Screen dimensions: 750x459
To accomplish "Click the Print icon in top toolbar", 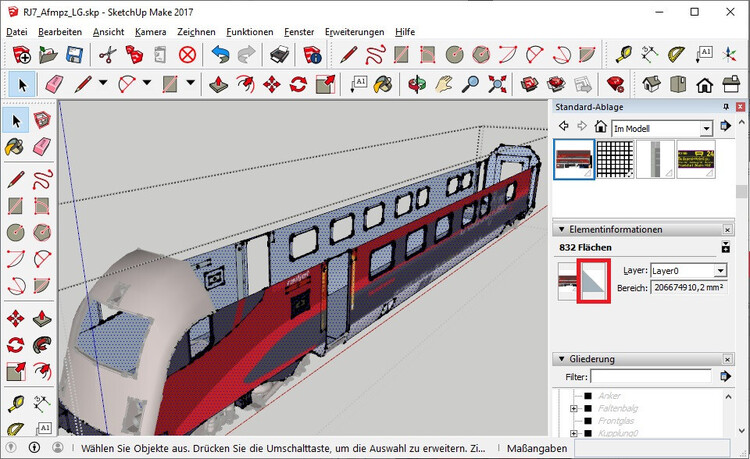I will (280, 54).
